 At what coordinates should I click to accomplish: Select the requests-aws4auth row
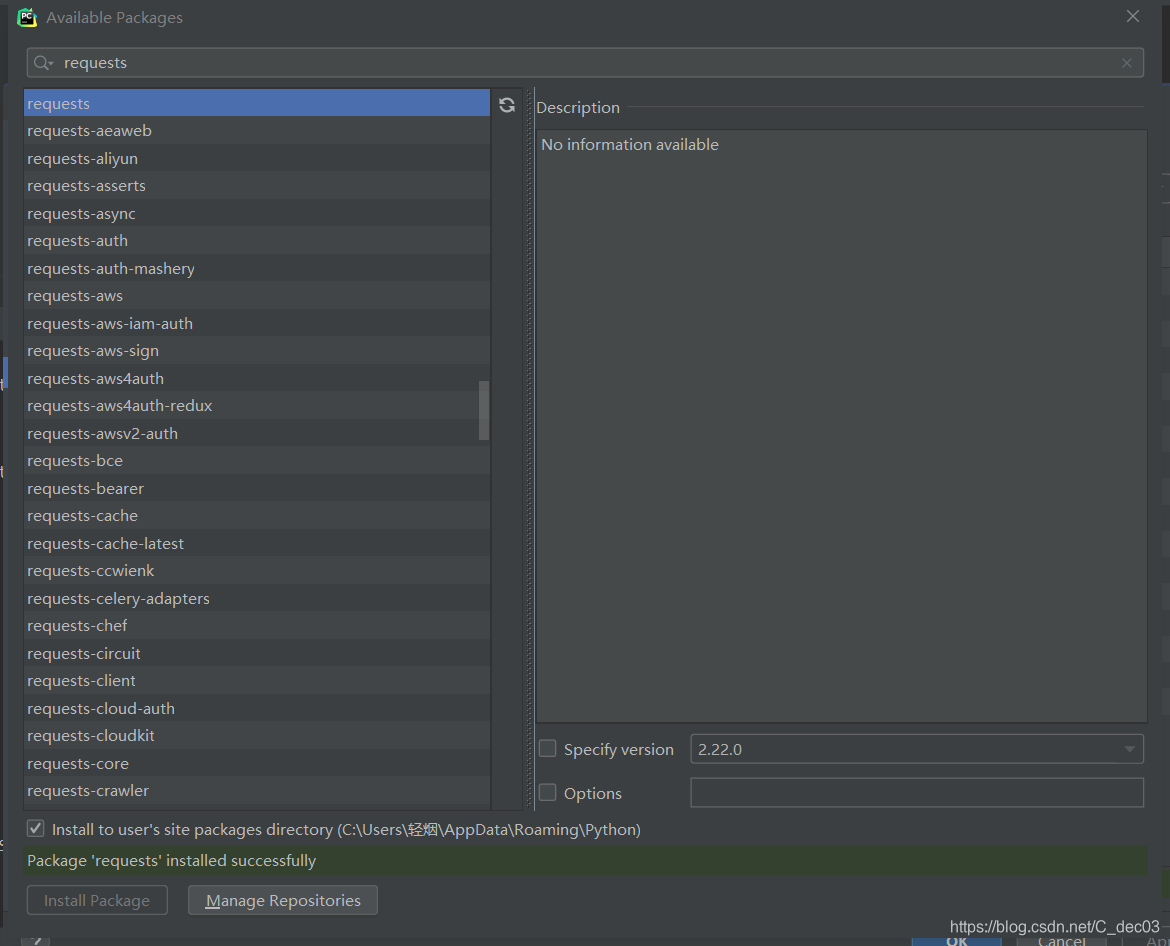coord(257,378)
